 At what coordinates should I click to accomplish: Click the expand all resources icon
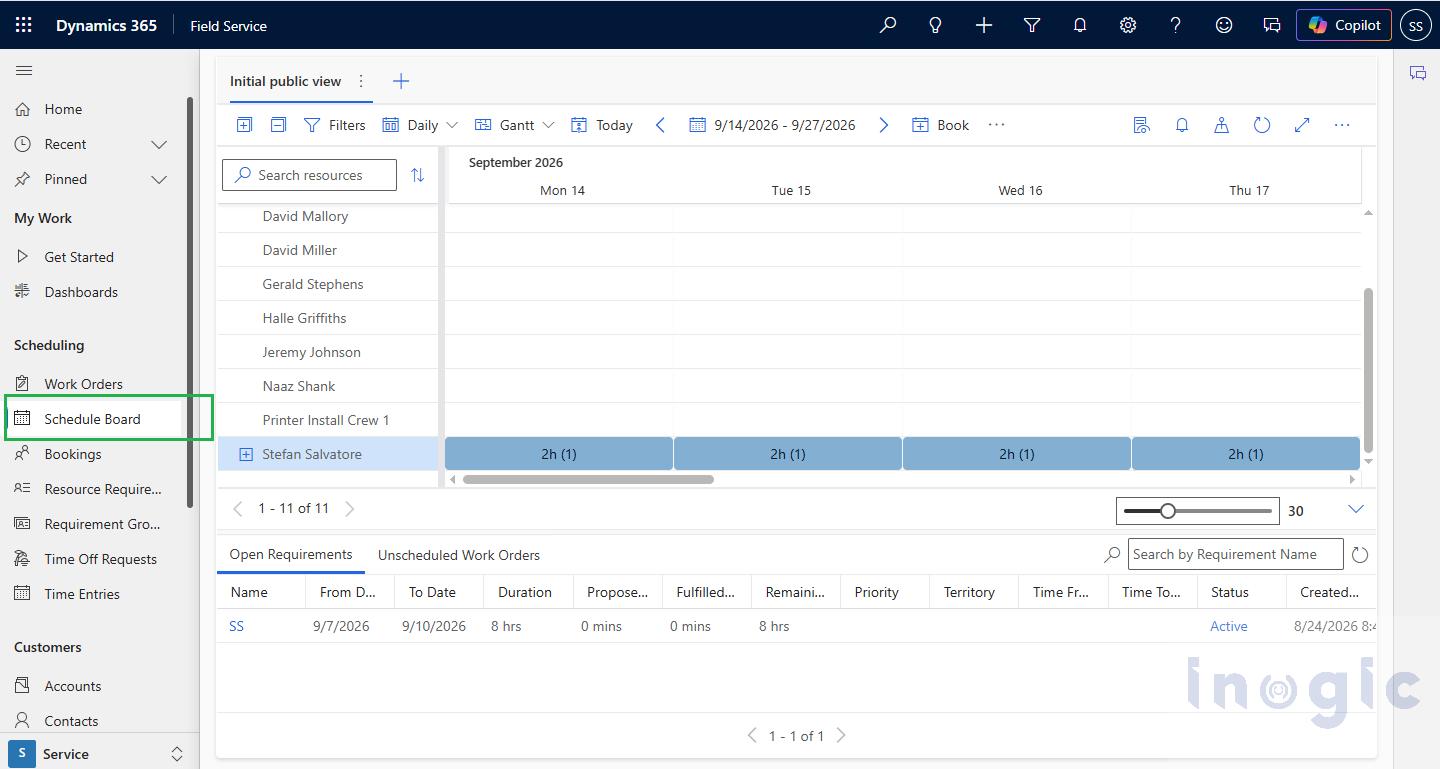point(244,125)
